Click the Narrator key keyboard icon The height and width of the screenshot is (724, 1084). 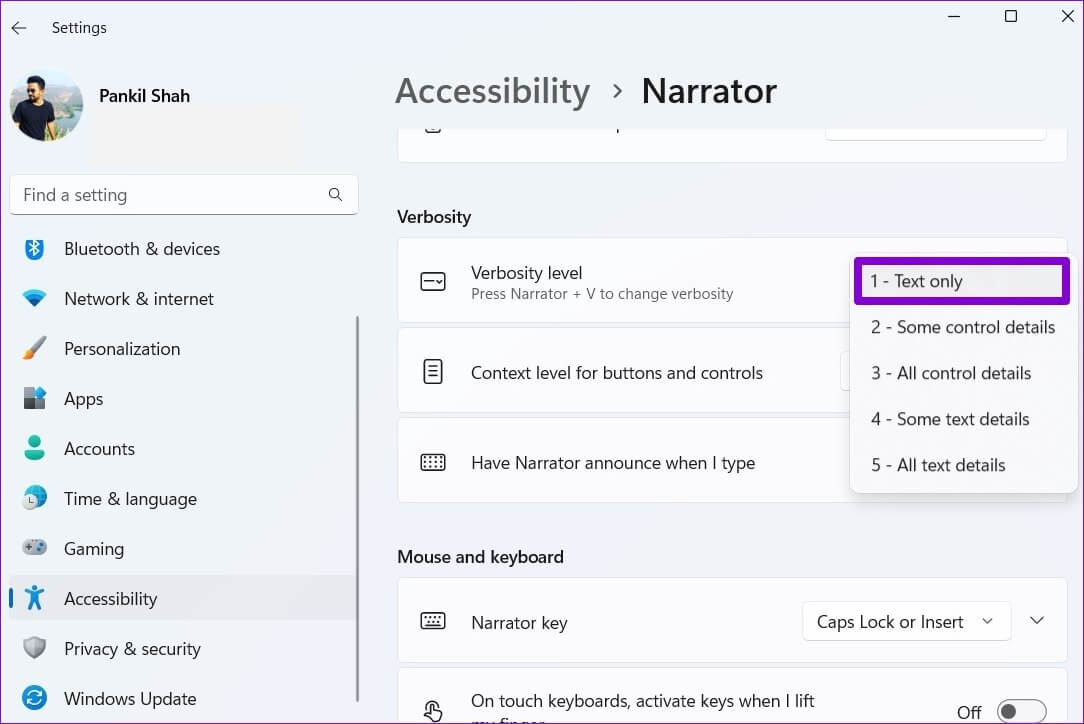pyautogui.click(x=433, y=621)
